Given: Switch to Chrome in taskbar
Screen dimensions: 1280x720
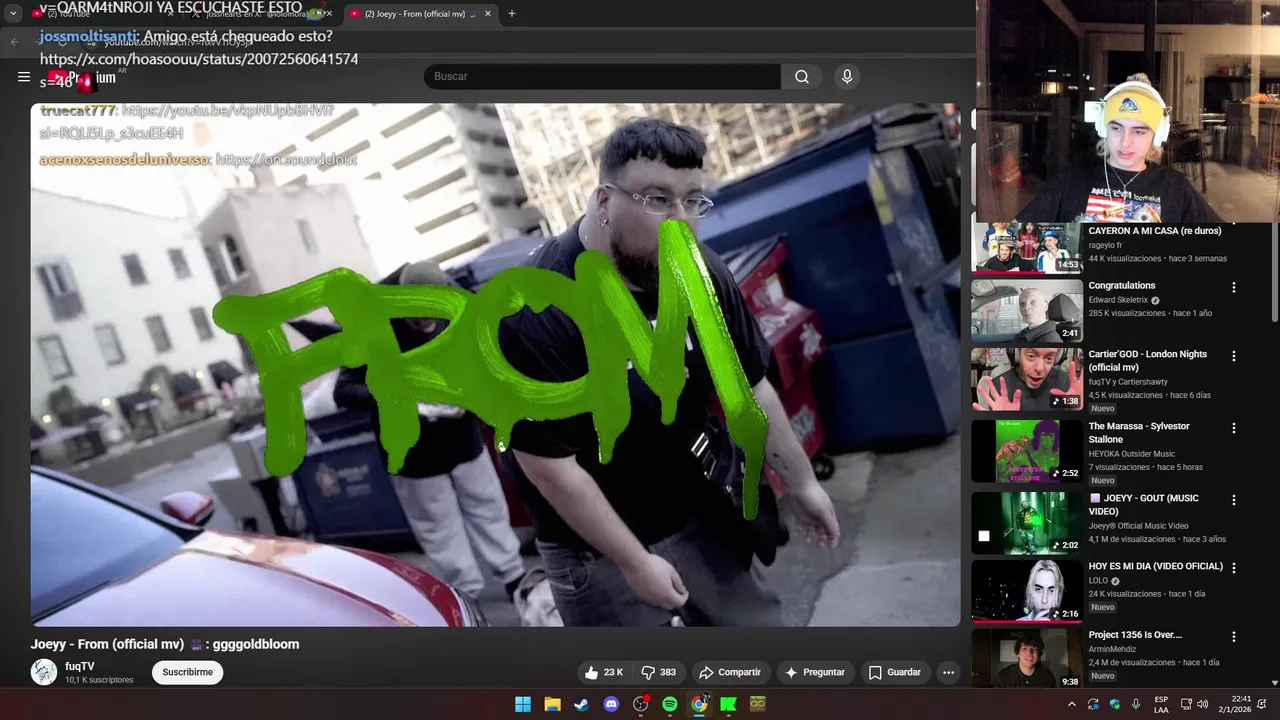Looking at the screenshot, I should 699,704.
